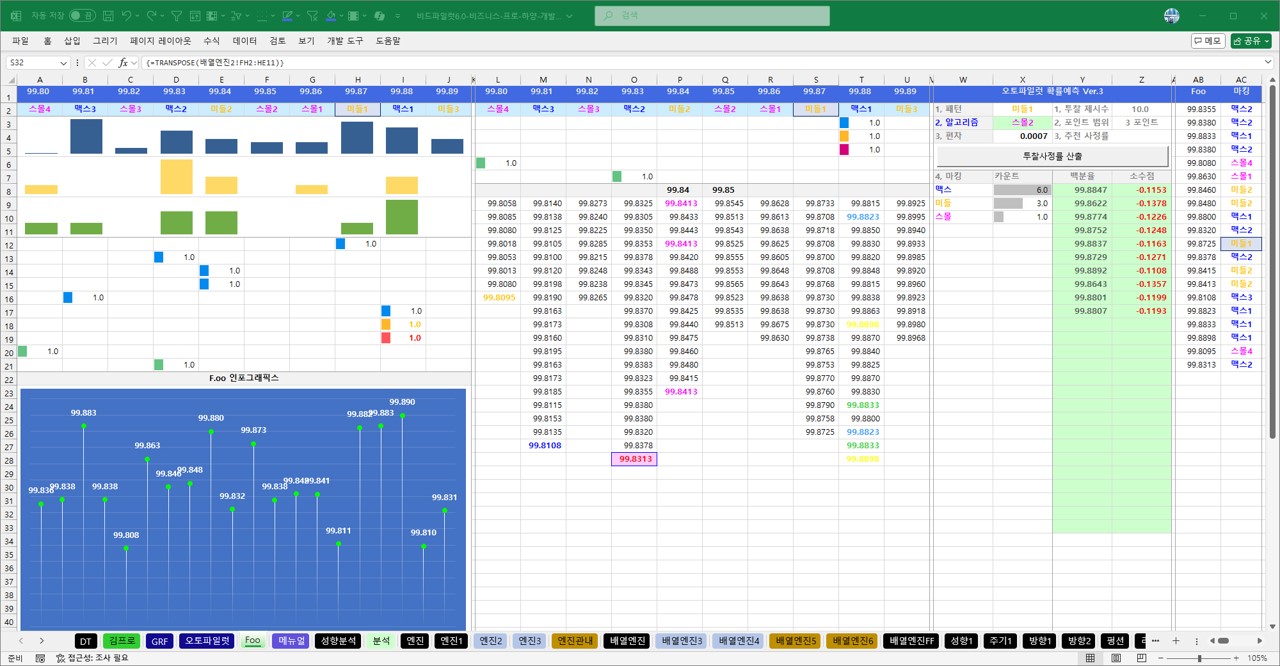
Task: Switch to the 김프로 sheet tab
Action: pos(121,641)
